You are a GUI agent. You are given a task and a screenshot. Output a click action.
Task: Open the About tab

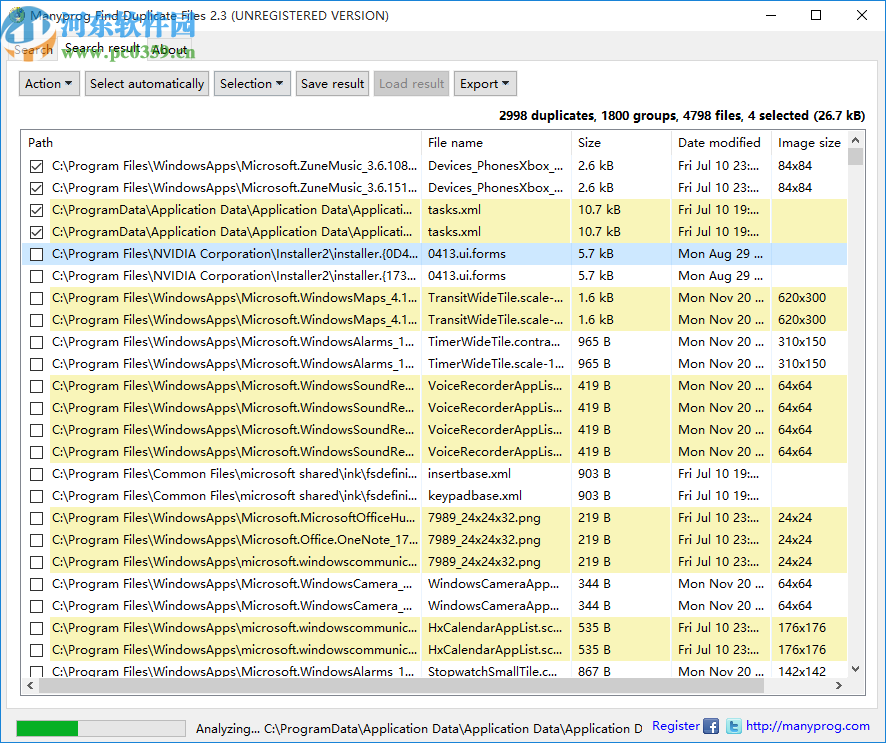[169, 48]
